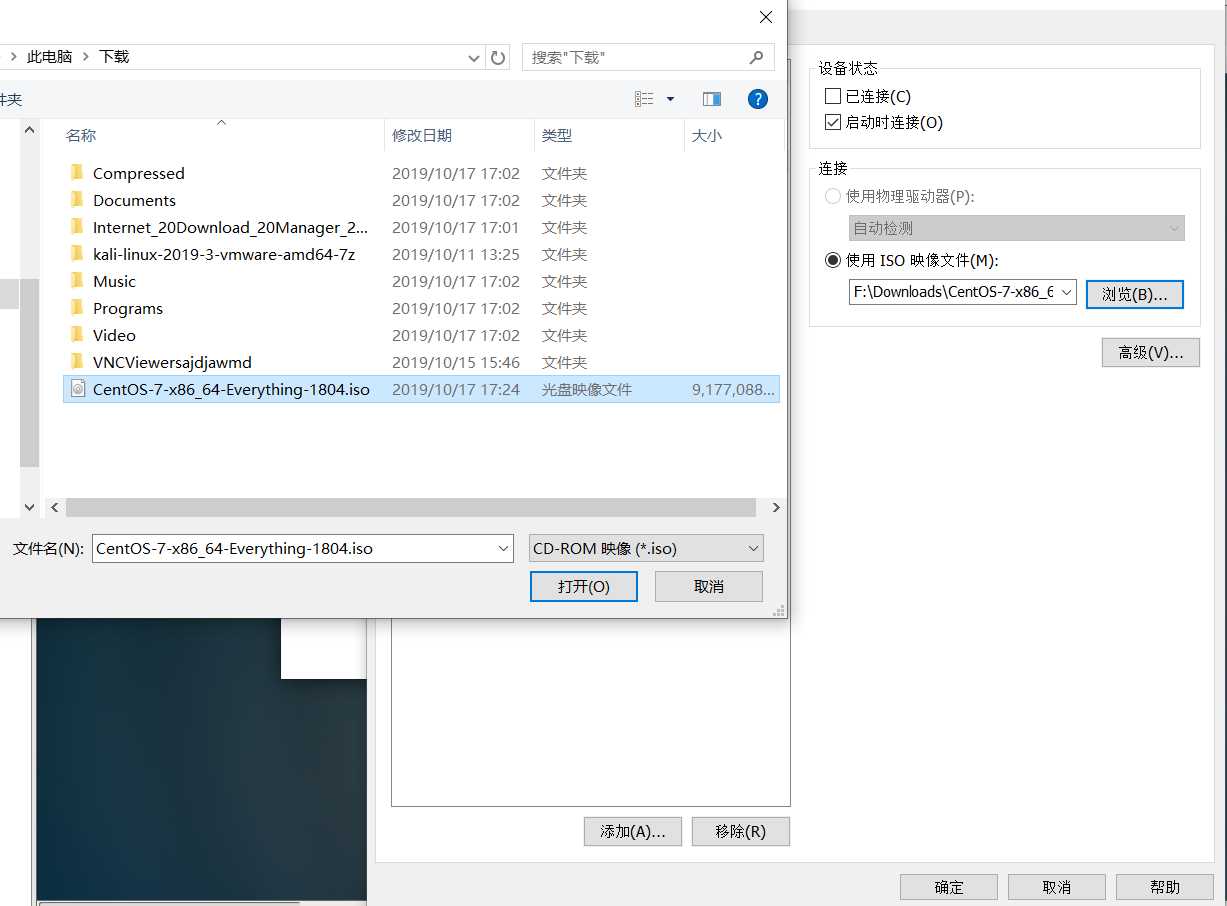Viewport: 1227px width, 906px height.
Task: Click the Internet_20Download_20Manager folder icon
Action: [77, 227]
